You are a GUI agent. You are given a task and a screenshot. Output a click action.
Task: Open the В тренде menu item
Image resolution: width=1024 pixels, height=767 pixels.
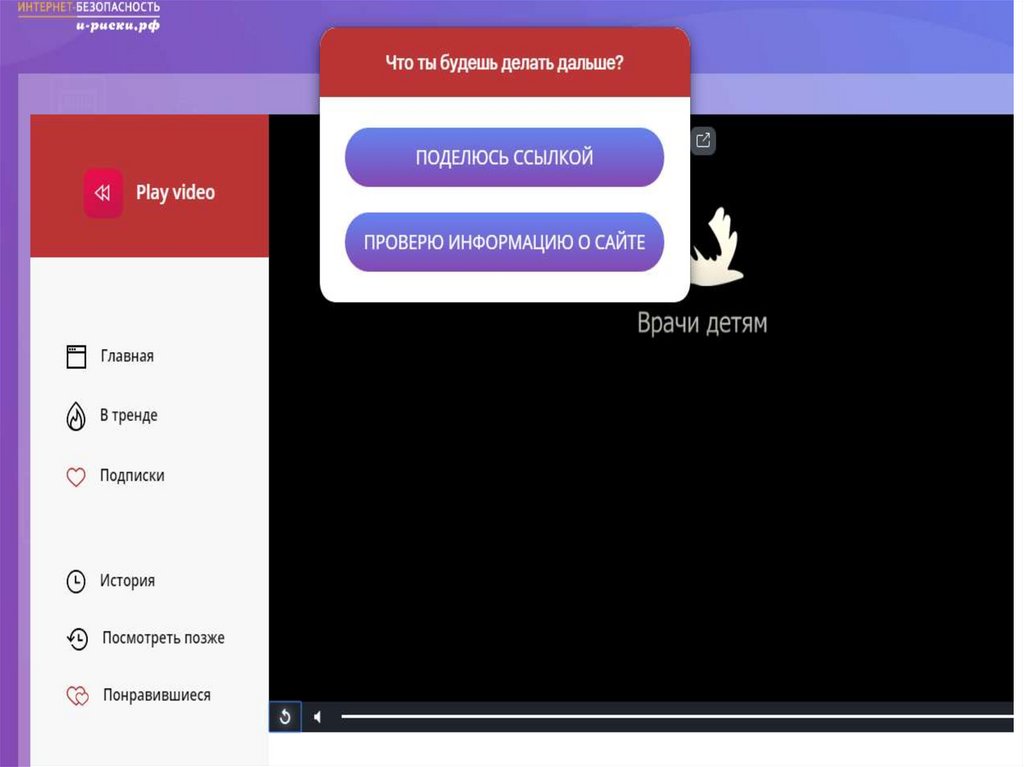pos(129,416)
